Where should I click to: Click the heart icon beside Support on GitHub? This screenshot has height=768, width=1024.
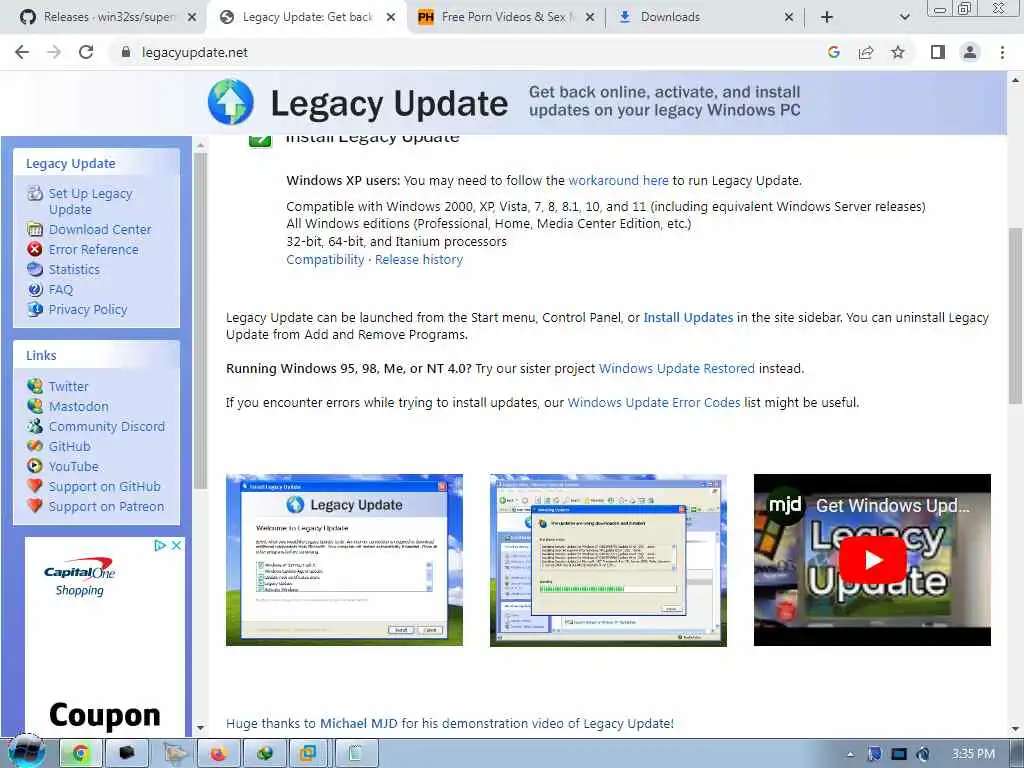(35, 486)
